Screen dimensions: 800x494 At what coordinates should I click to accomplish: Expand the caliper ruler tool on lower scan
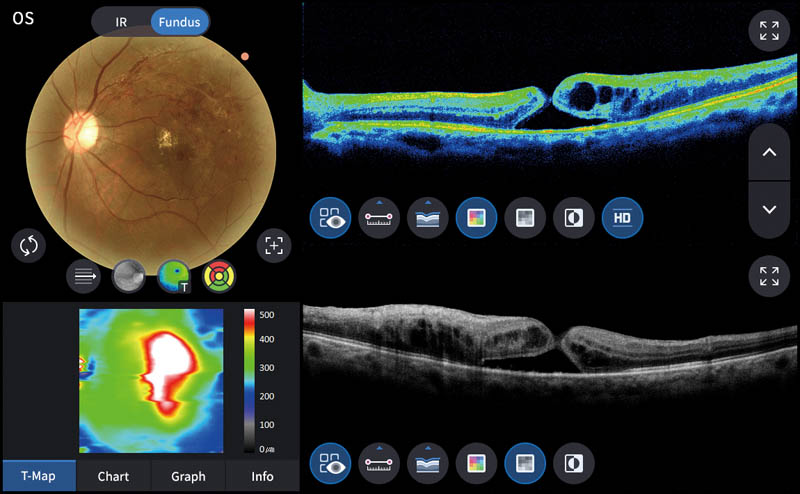379,462
